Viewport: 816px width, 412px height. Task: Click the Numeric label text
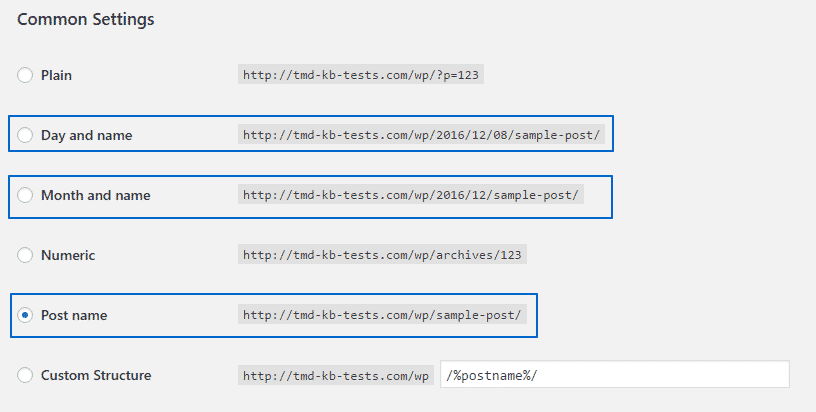pos(68,255)
